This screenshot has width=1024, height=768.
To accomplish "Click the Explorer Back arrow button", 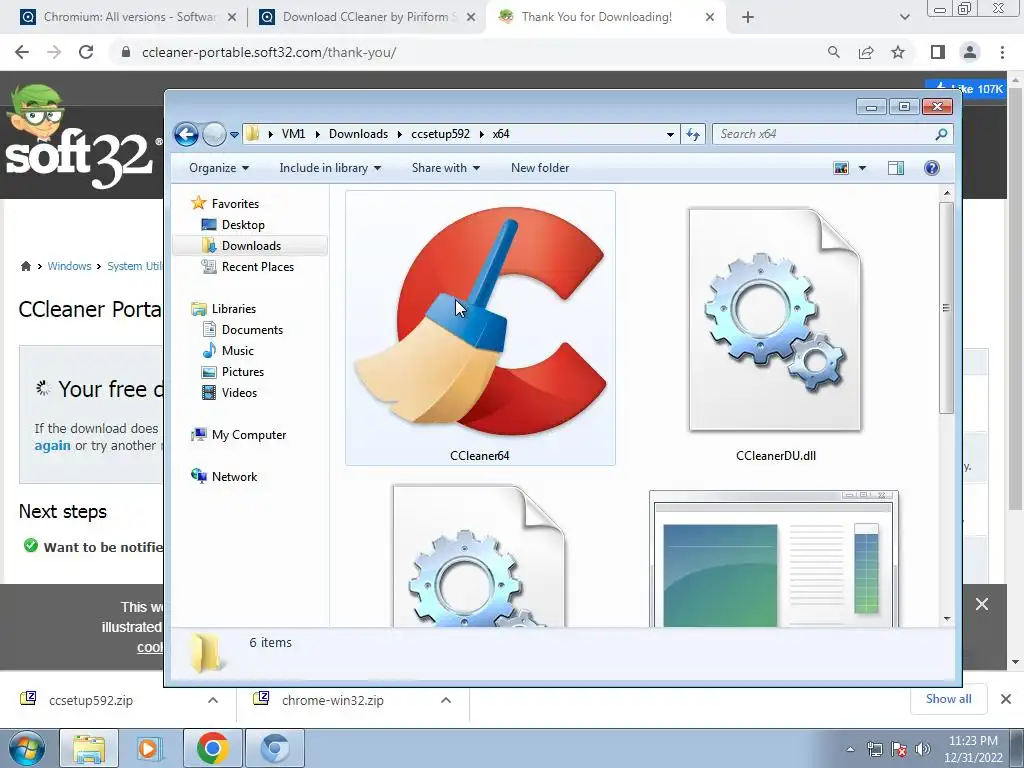I will (186, 135).
